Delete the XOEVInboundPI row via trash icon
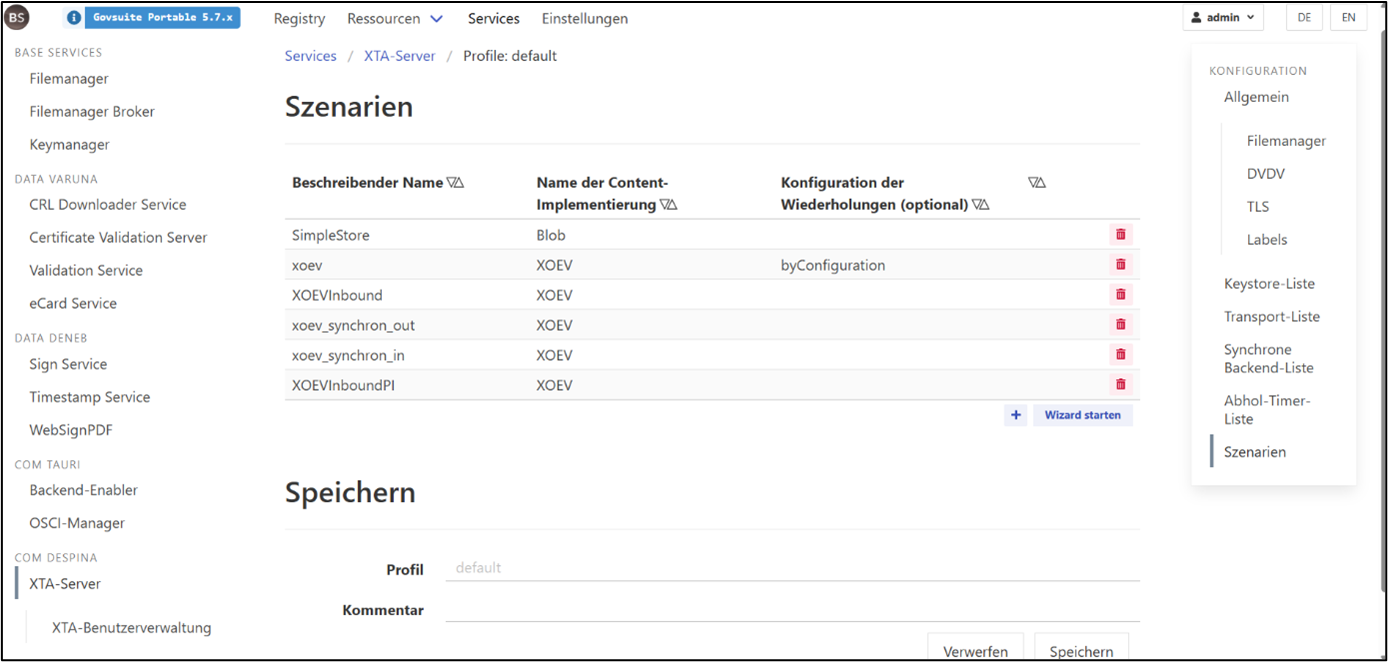Image resolution: width=1388 pixels, height=662 pixels. [1121, 384]
